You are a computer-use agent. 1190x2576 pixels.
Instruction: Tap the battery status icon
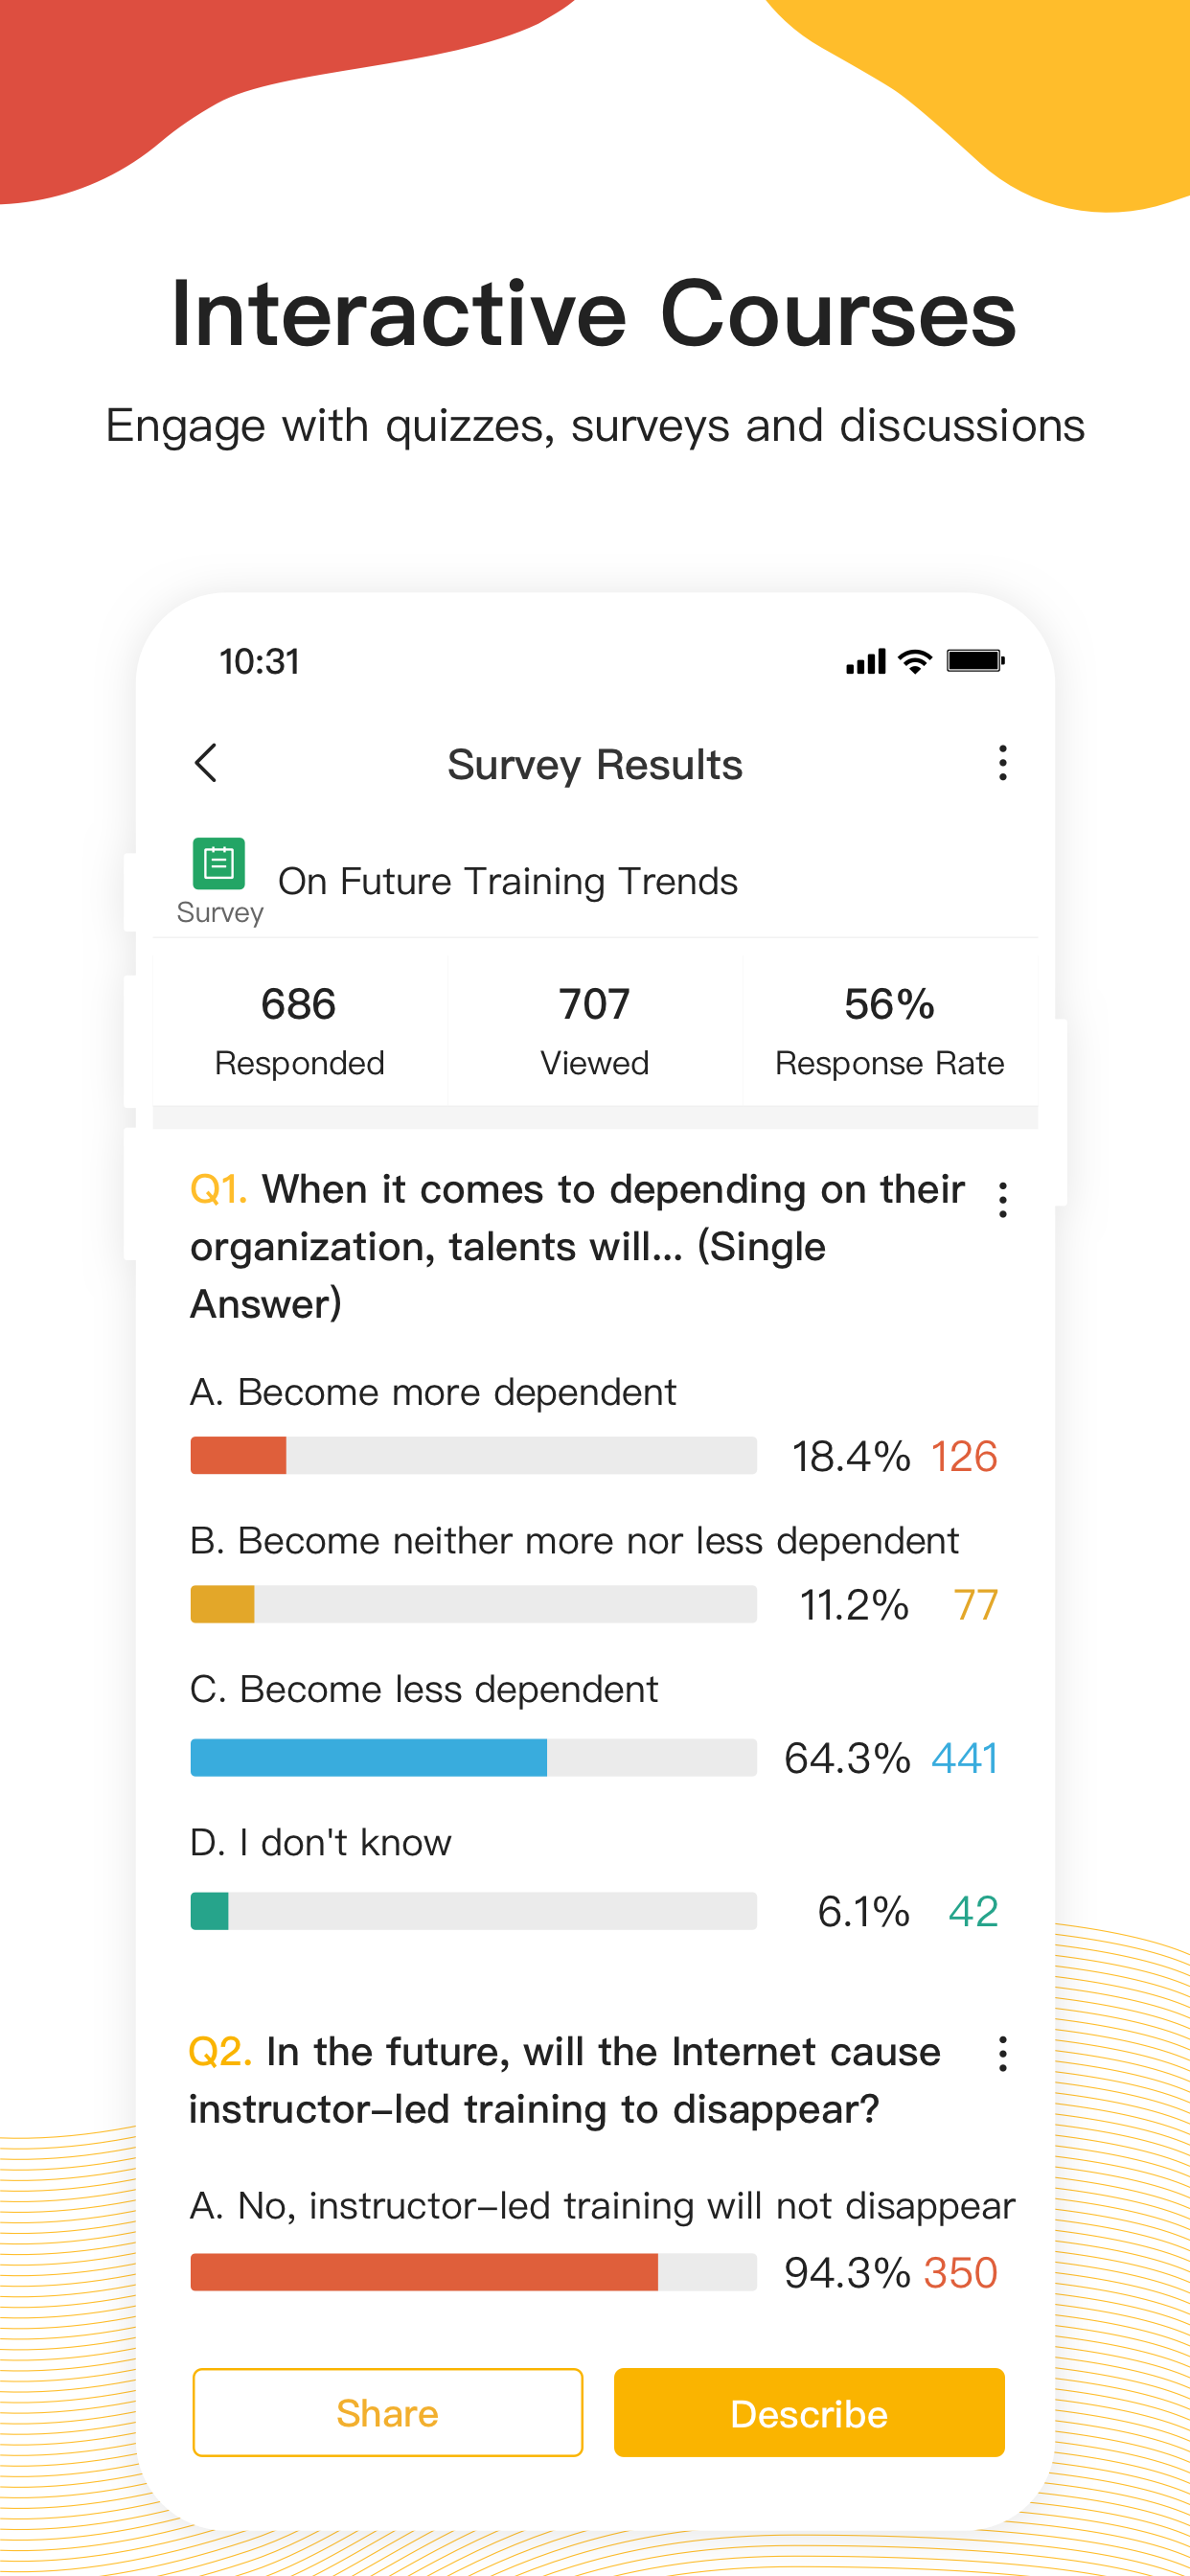(976, 661)
